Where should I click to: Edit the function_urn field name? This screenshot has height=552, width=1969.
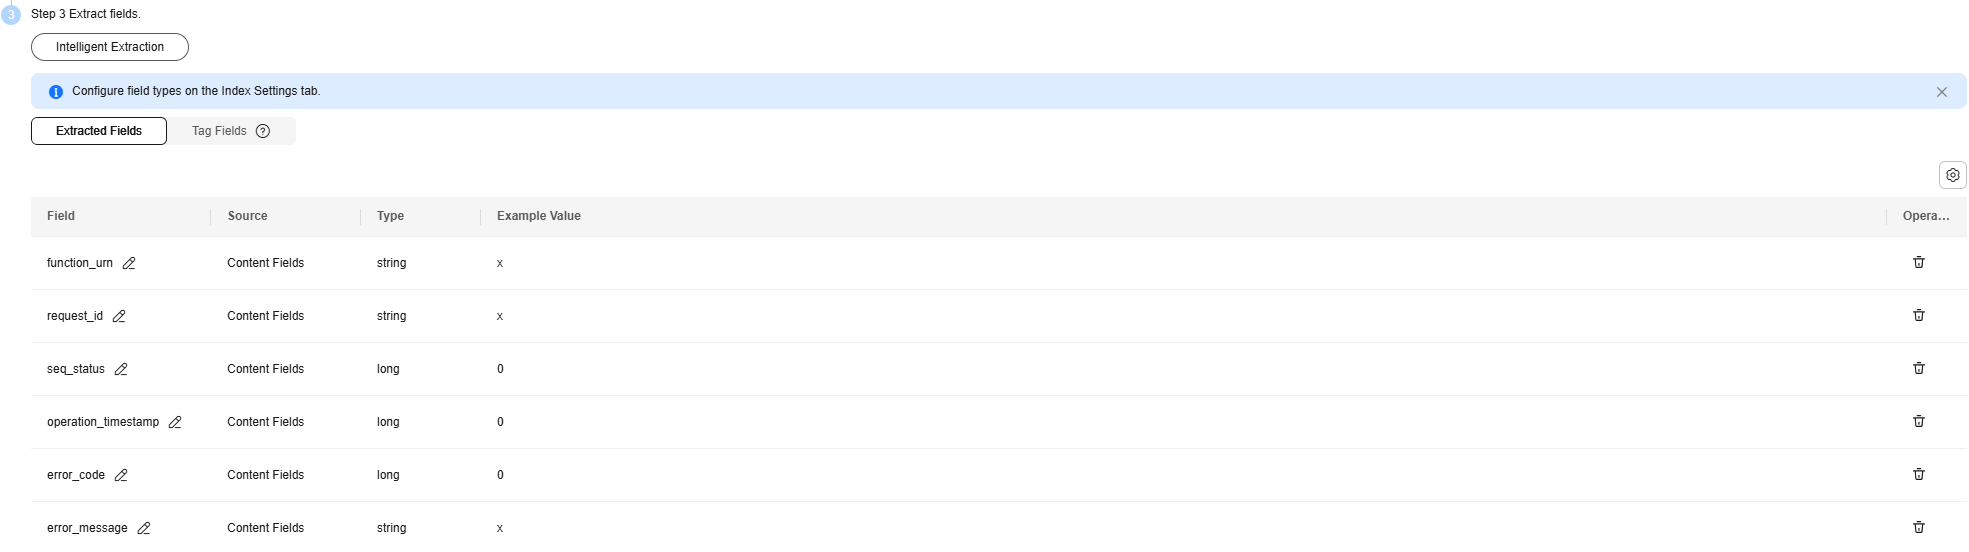(129, 263)
